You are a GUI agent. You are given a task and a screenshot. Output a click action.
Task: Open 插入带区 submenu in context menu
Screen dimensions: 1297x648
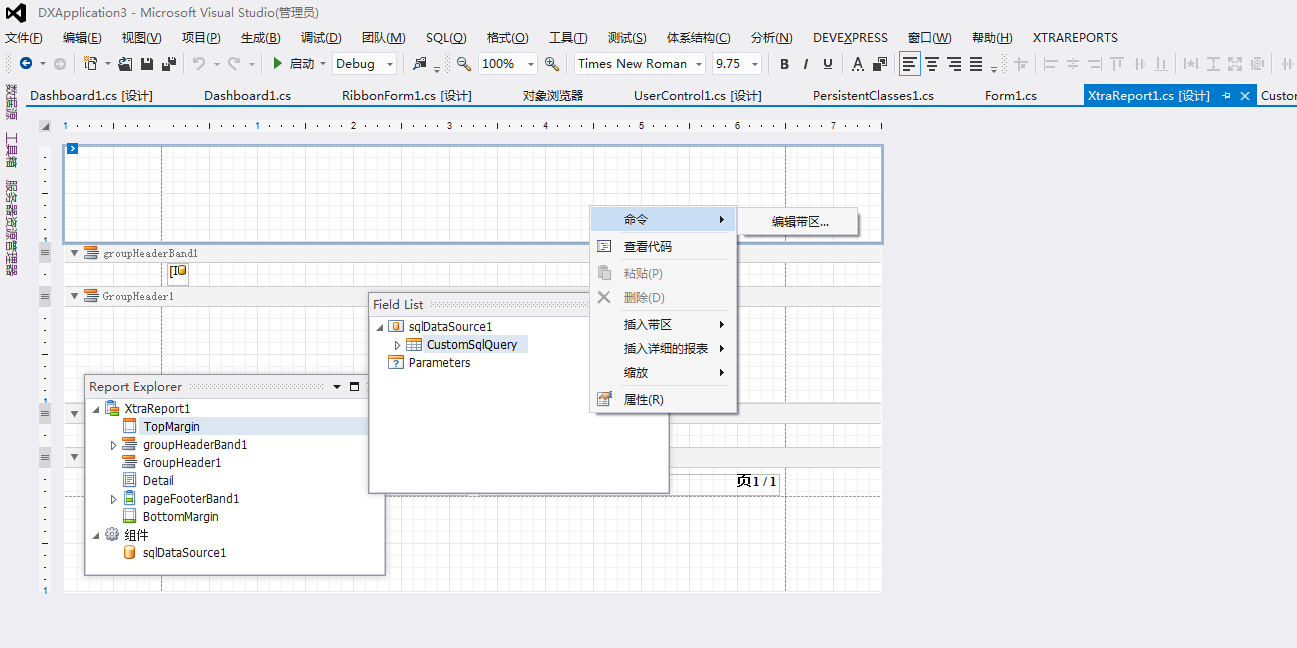tap(664, 325)
